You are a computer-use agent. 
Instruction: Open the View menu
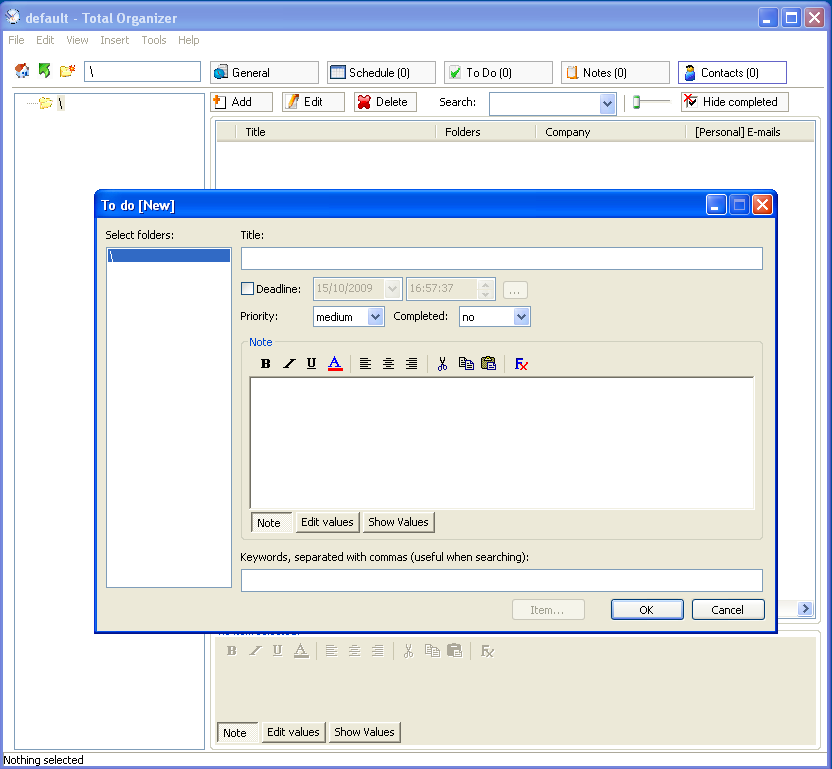pyautogui.click(x=77, y=40)
